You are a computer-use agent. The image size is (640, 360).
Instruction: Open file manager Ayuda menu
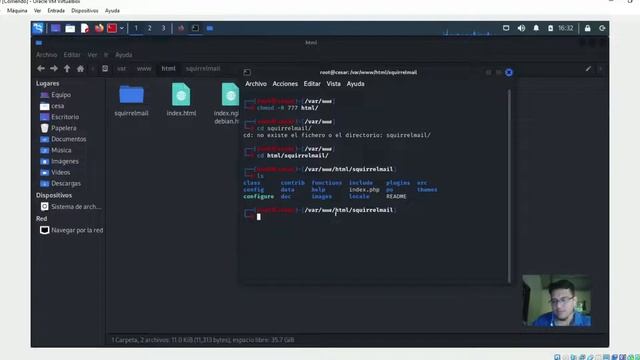(124, 55)
